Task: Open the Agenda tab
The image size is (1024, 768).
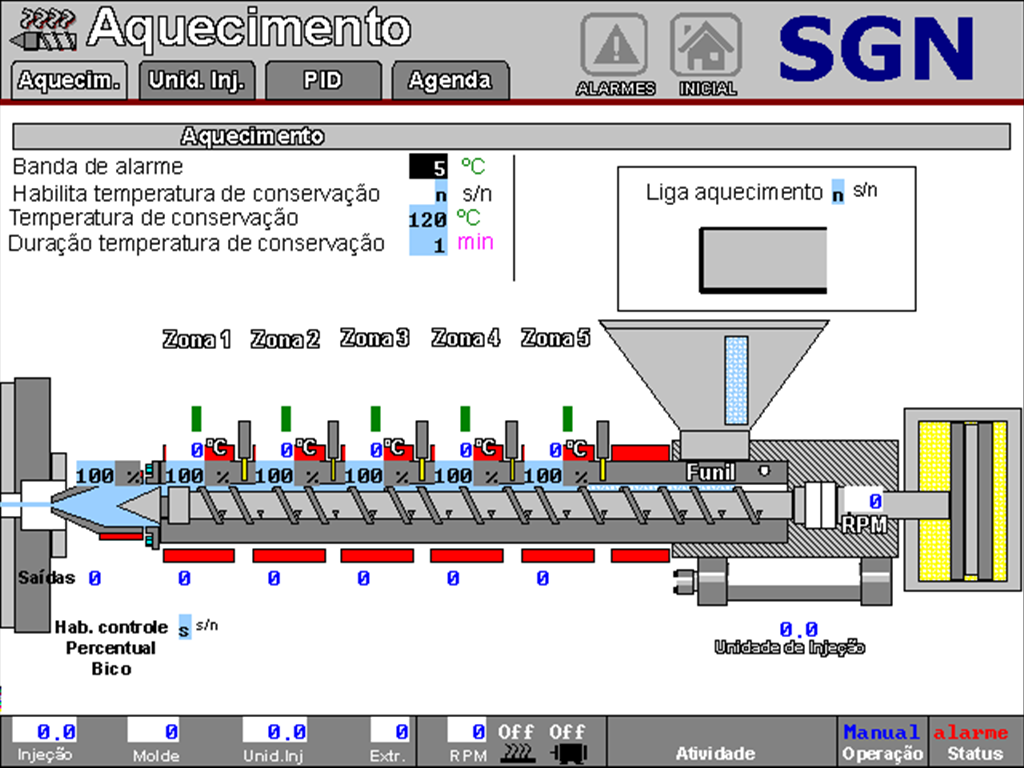Action: 450,80
